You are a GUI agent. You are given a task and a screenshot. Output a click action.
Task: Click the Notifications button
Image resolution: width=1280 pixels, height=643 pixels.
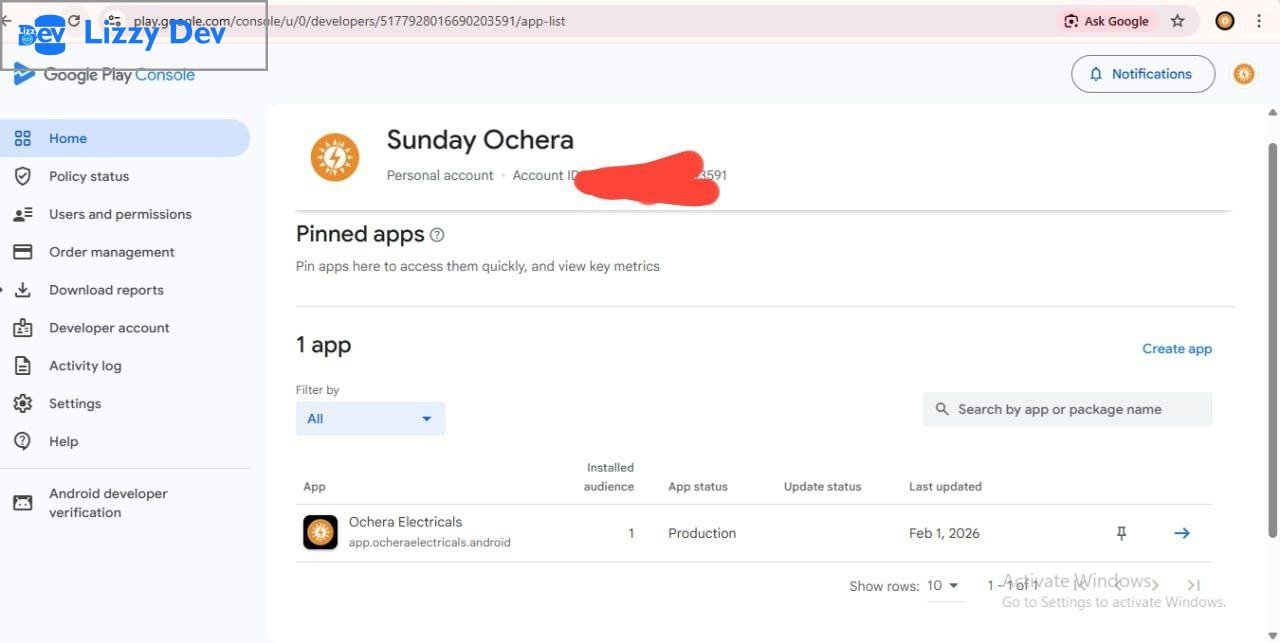click(x=1142, y=74)
